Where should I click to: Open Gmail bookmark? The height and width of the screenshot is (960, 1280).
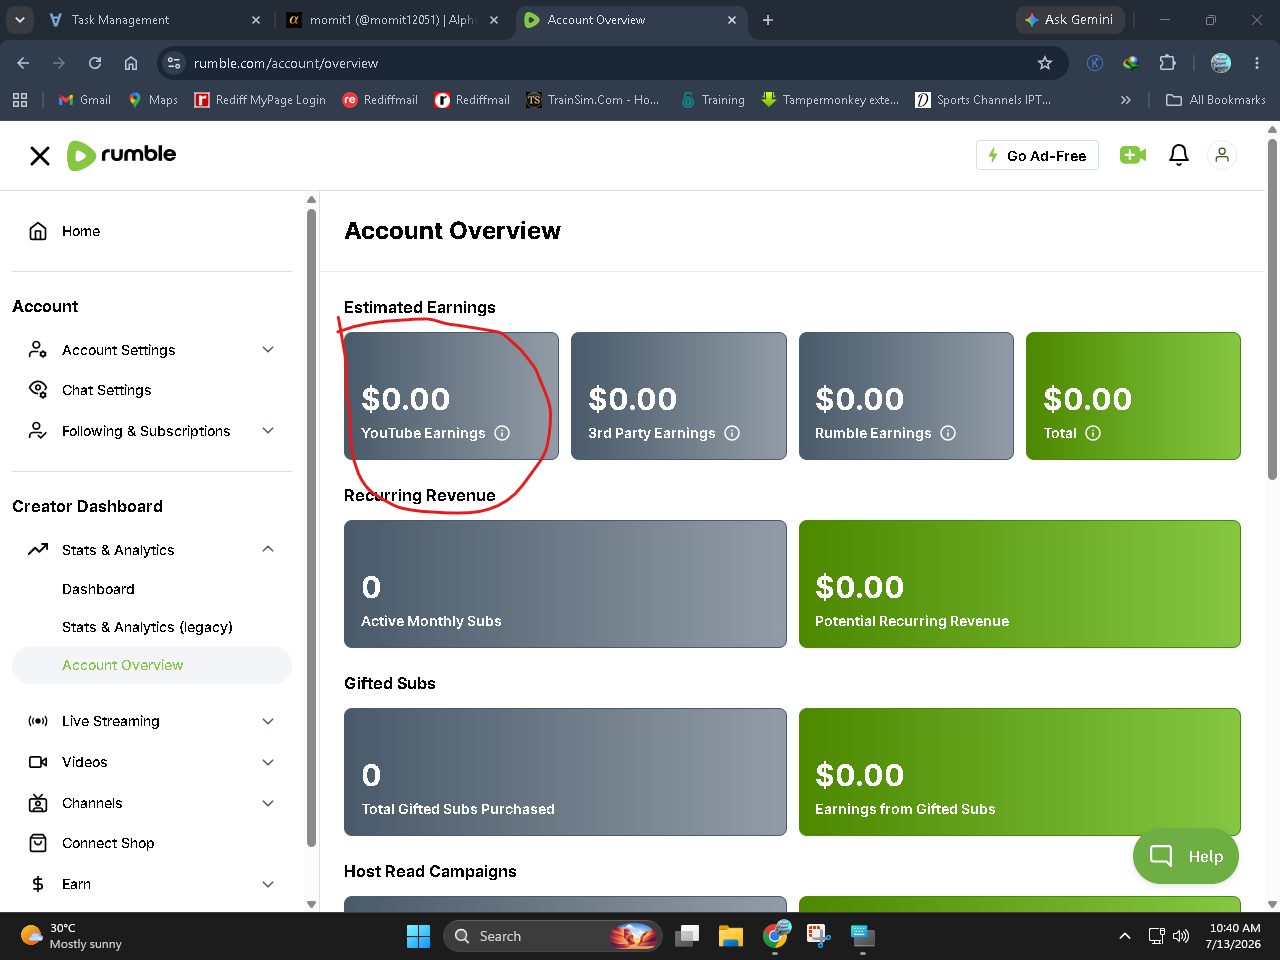pyautogui.click(x=85, y=100)
